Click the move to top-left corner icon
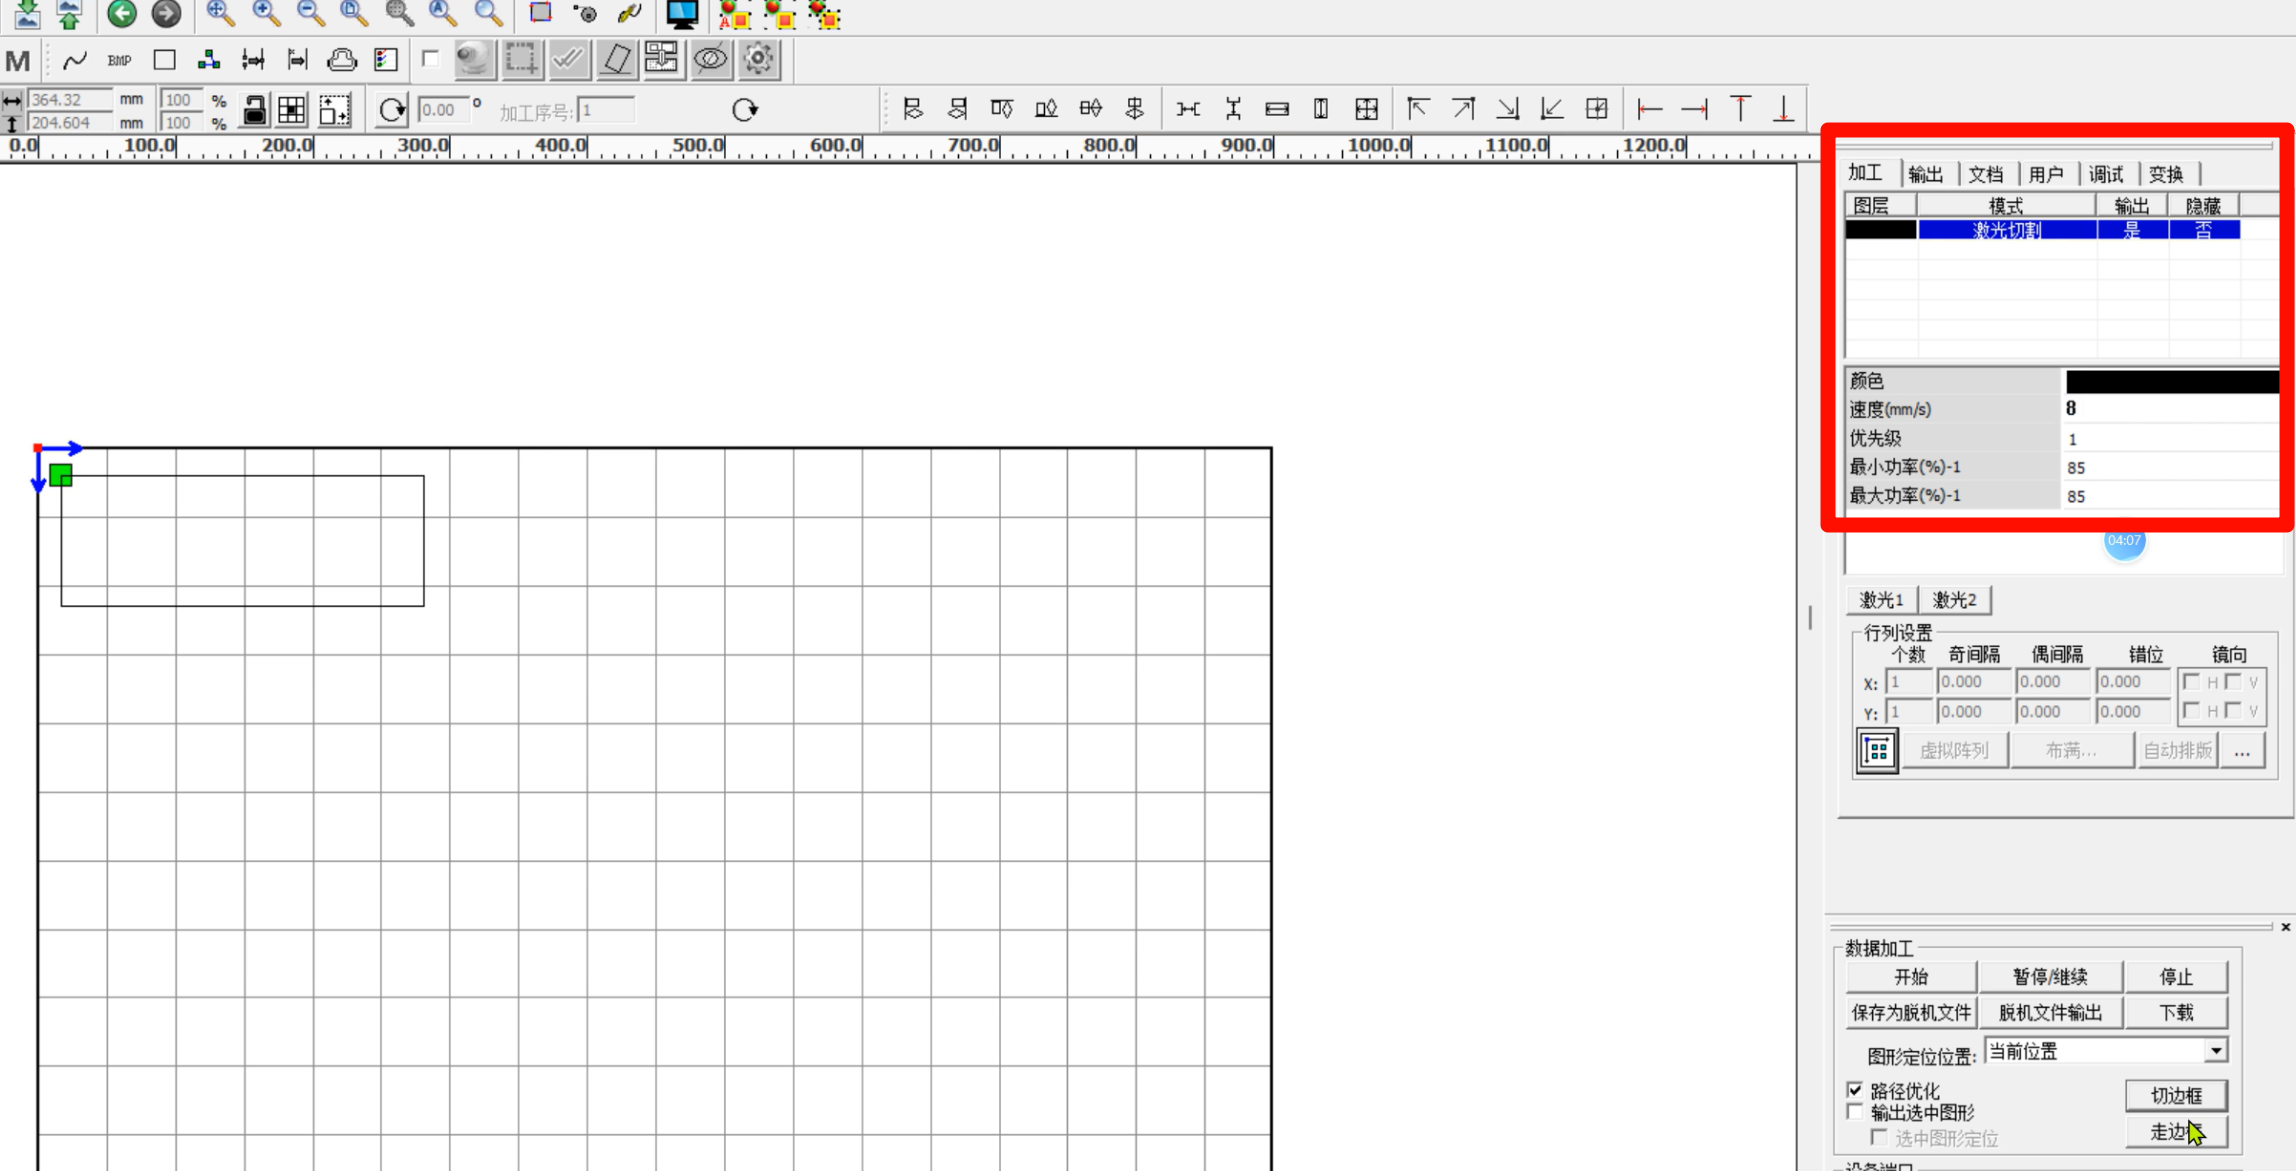This screenshot has width=2296, height=1171. pos(1417,109)
